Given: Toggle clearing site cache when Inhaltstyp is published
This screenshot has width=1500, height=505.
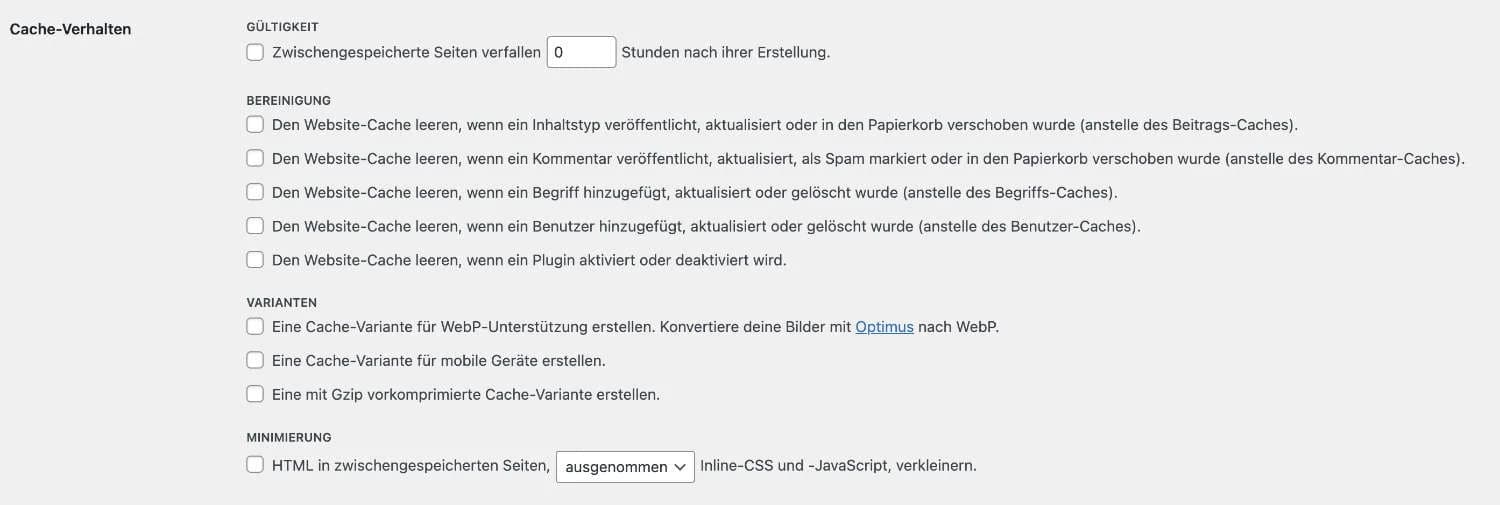Looking at the screenshot, I should [255, 125].
